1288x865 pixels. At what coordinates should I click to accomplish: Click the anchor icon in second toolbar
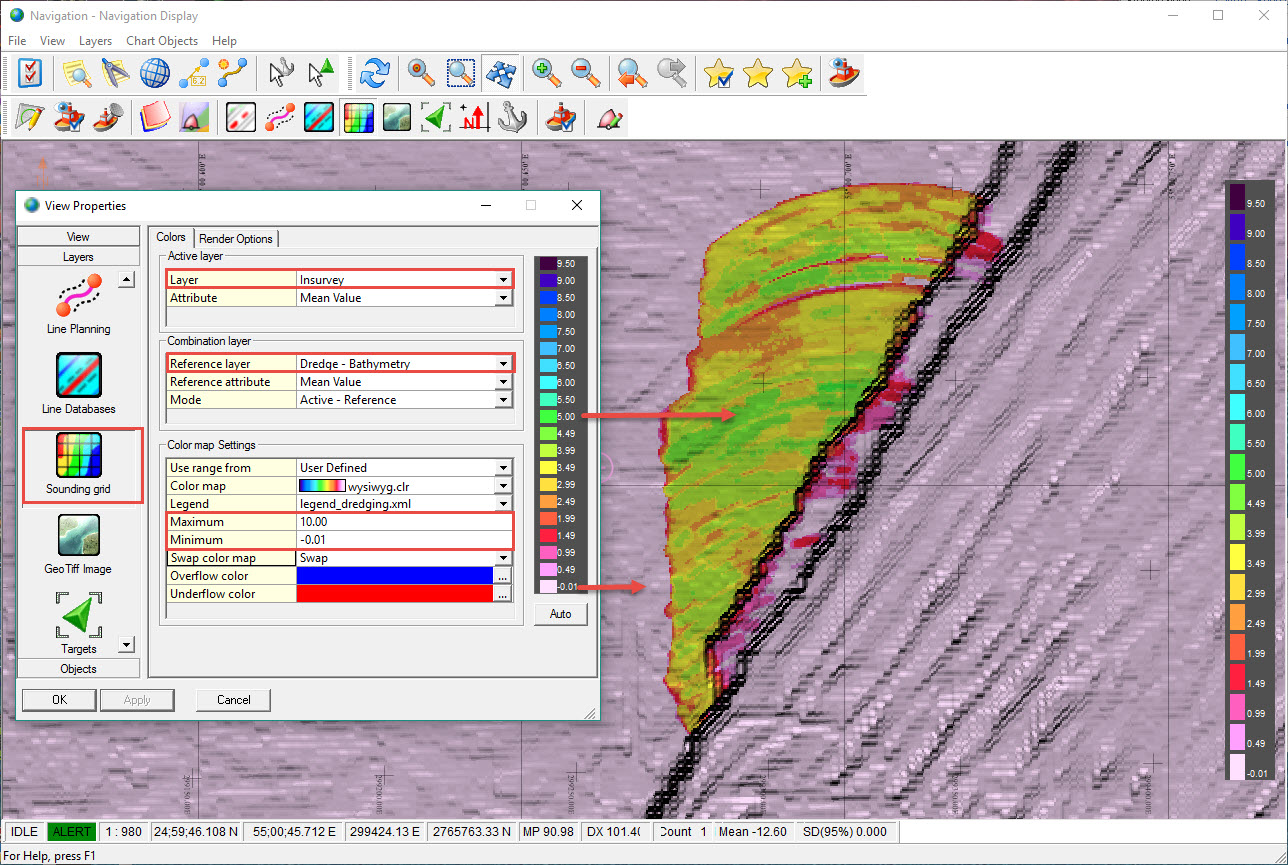[x=512, y=117]
